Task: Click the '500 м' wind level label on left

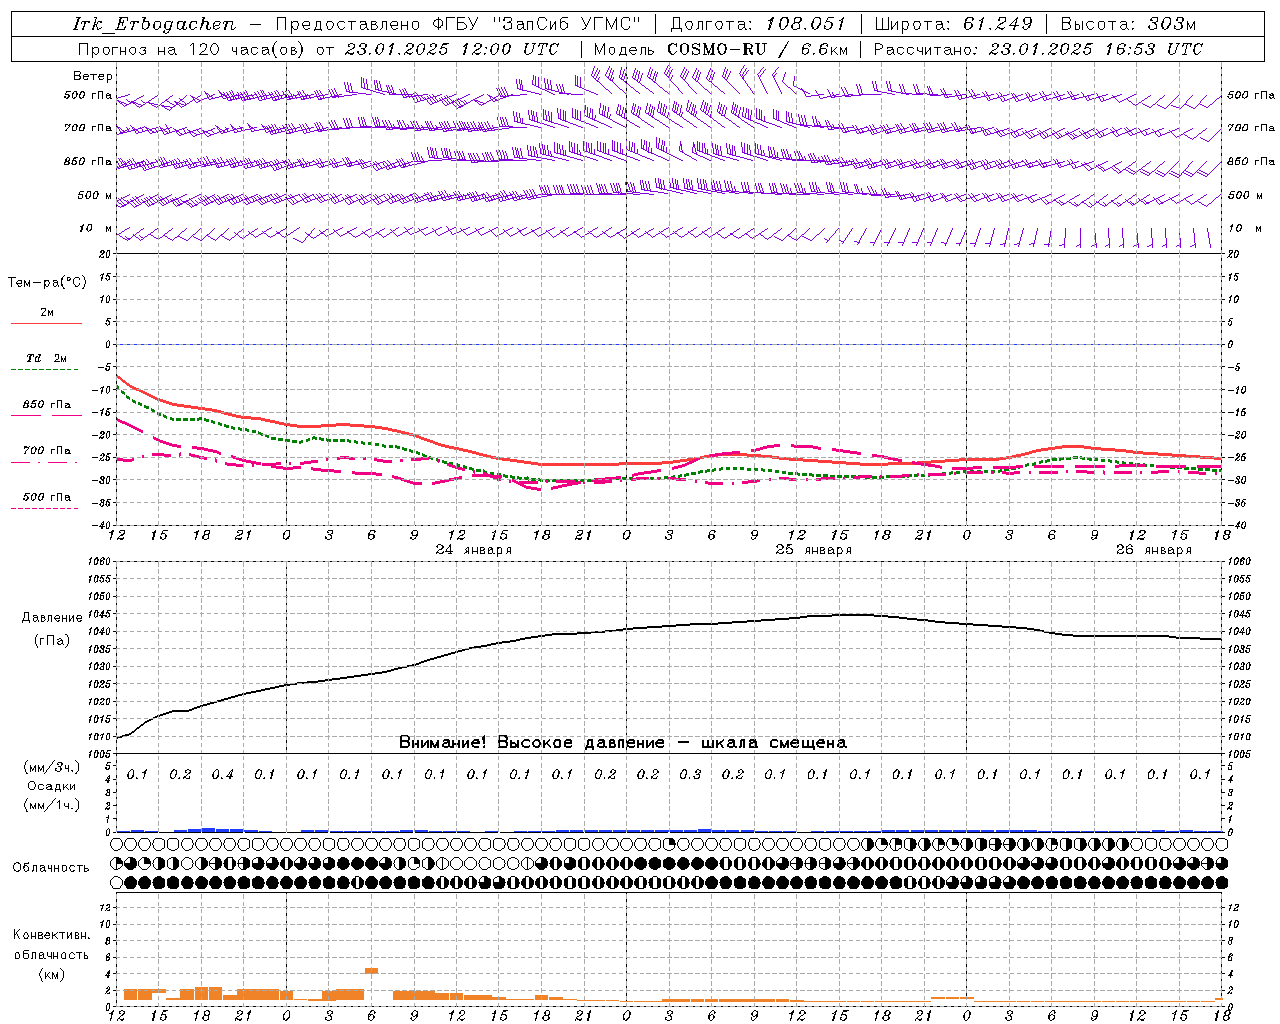Action: click(x=95, y=196)
